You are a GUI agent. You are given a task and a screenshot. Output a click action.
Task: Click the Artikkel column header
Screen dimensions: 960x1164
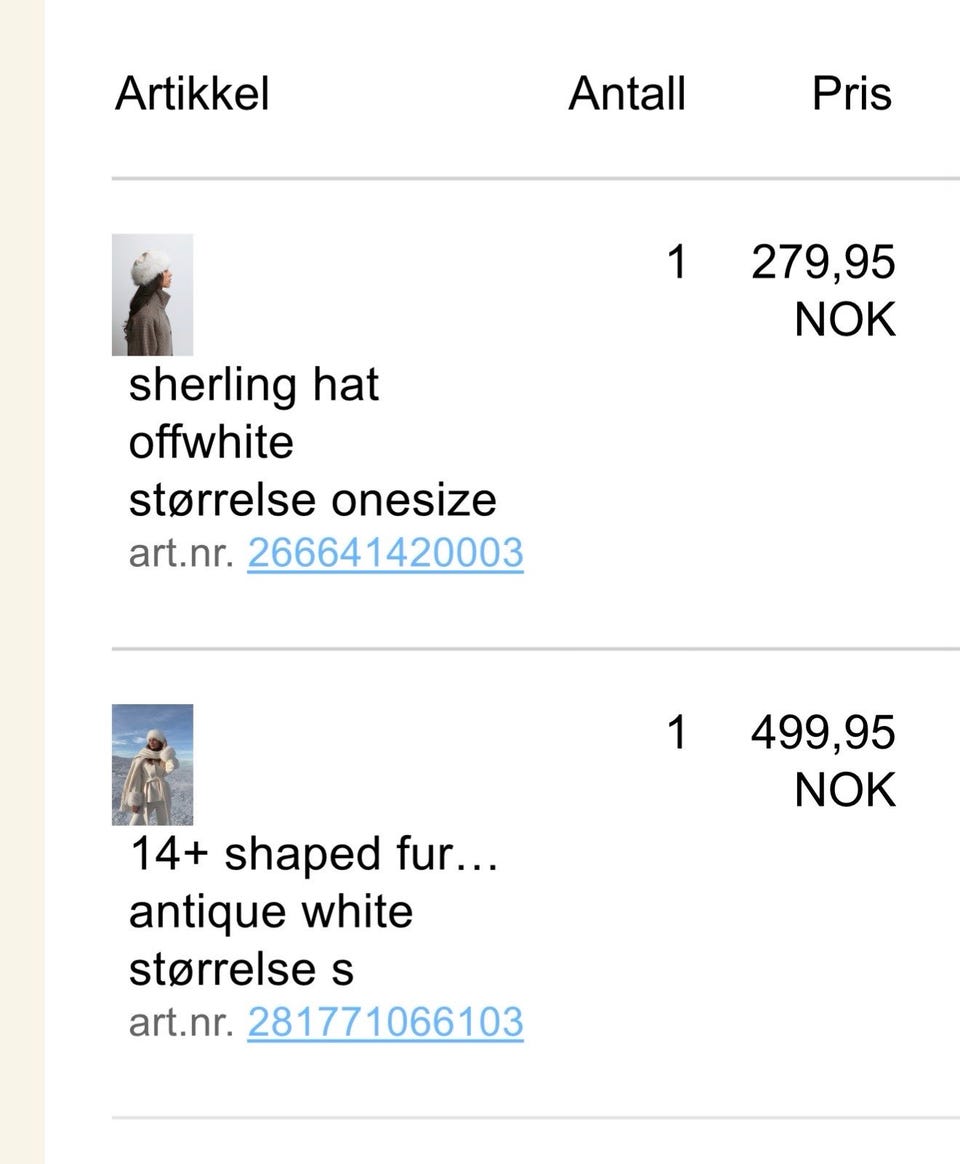[x=192, y=94]
